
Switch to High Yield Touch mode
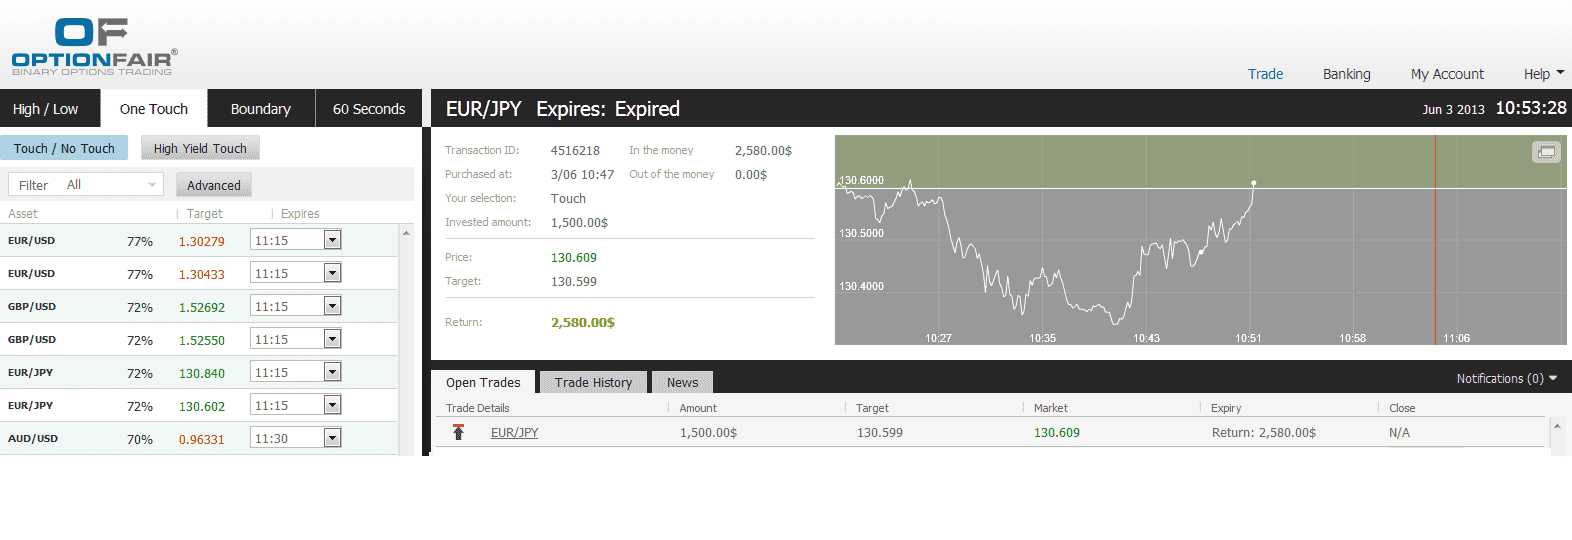point(200,148)
